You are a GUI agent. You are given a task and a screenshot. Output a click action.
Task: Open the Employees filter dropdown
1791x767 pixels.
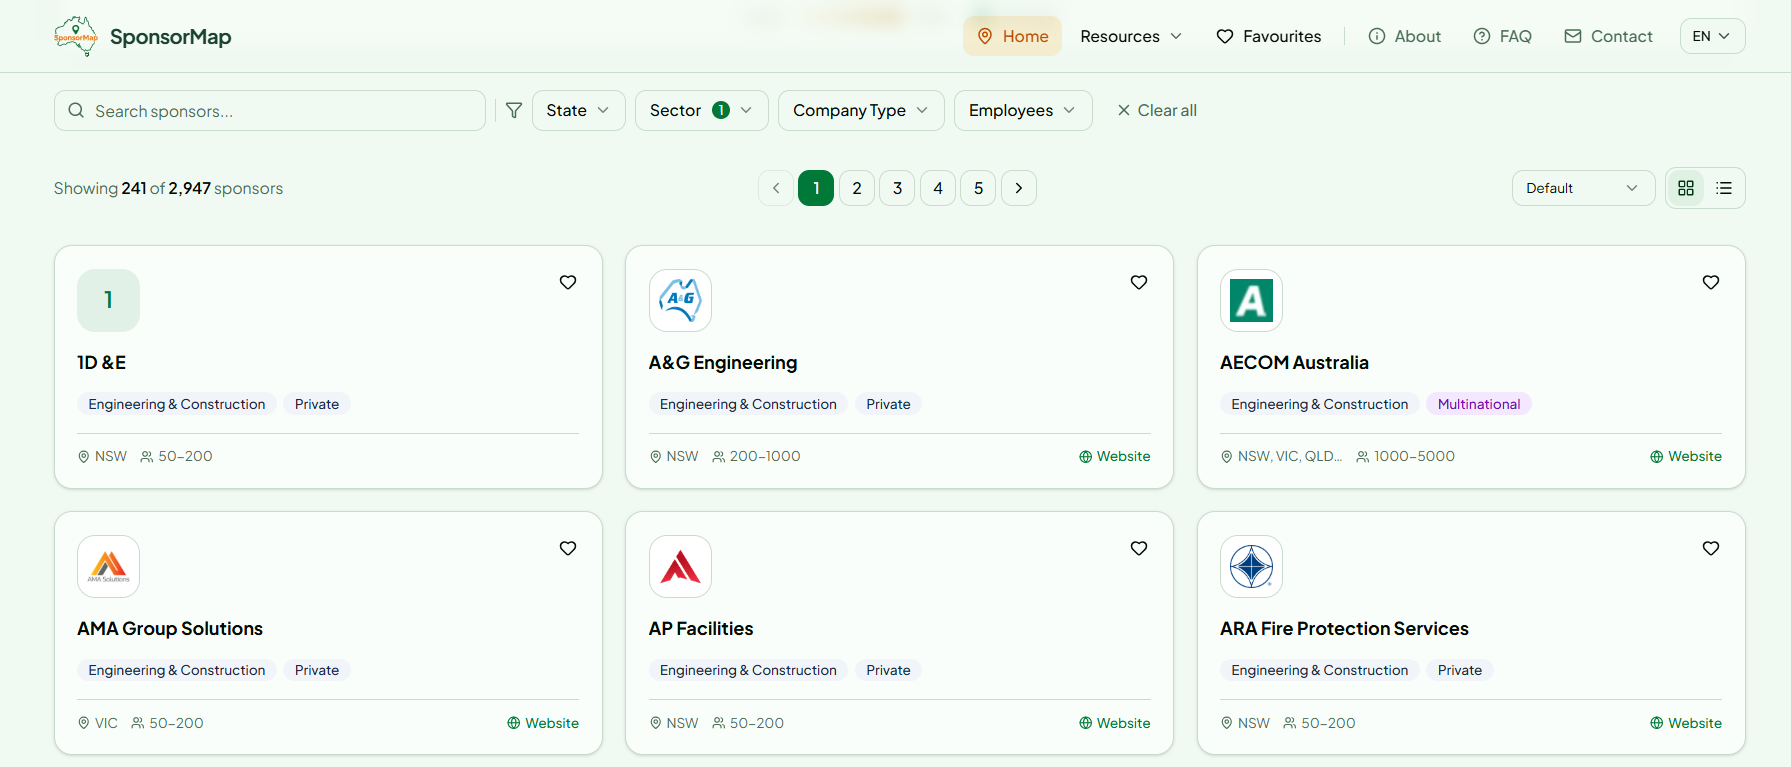click(x=1023, y=110)
